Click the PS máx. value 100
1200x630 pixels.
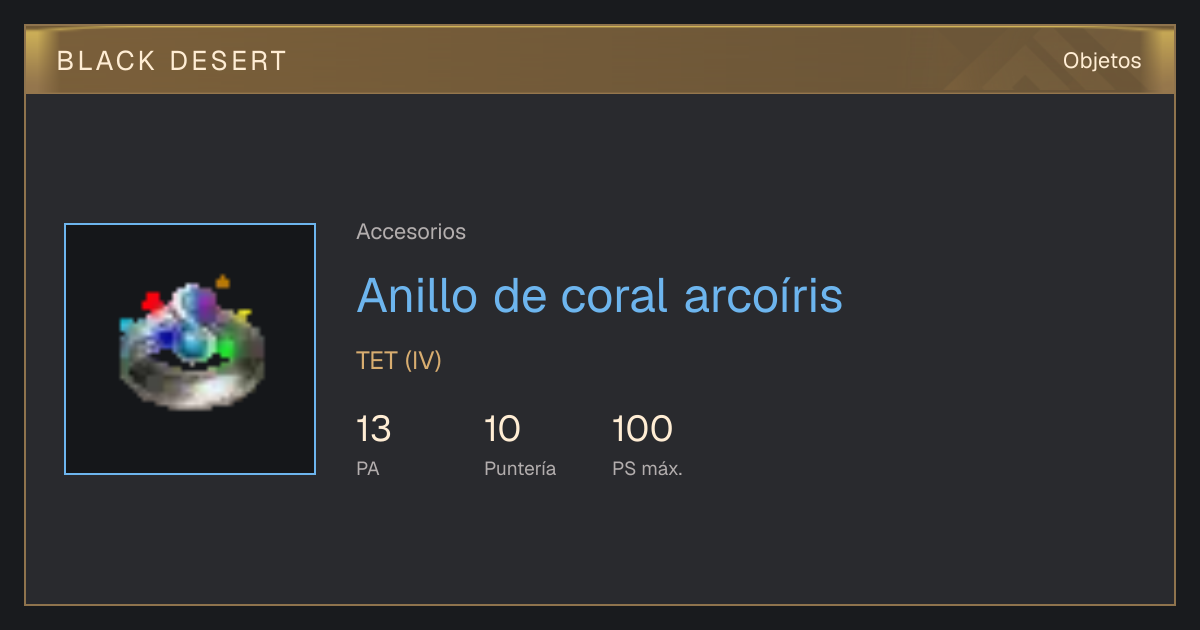pyautogui.click(x=642, y=429)
